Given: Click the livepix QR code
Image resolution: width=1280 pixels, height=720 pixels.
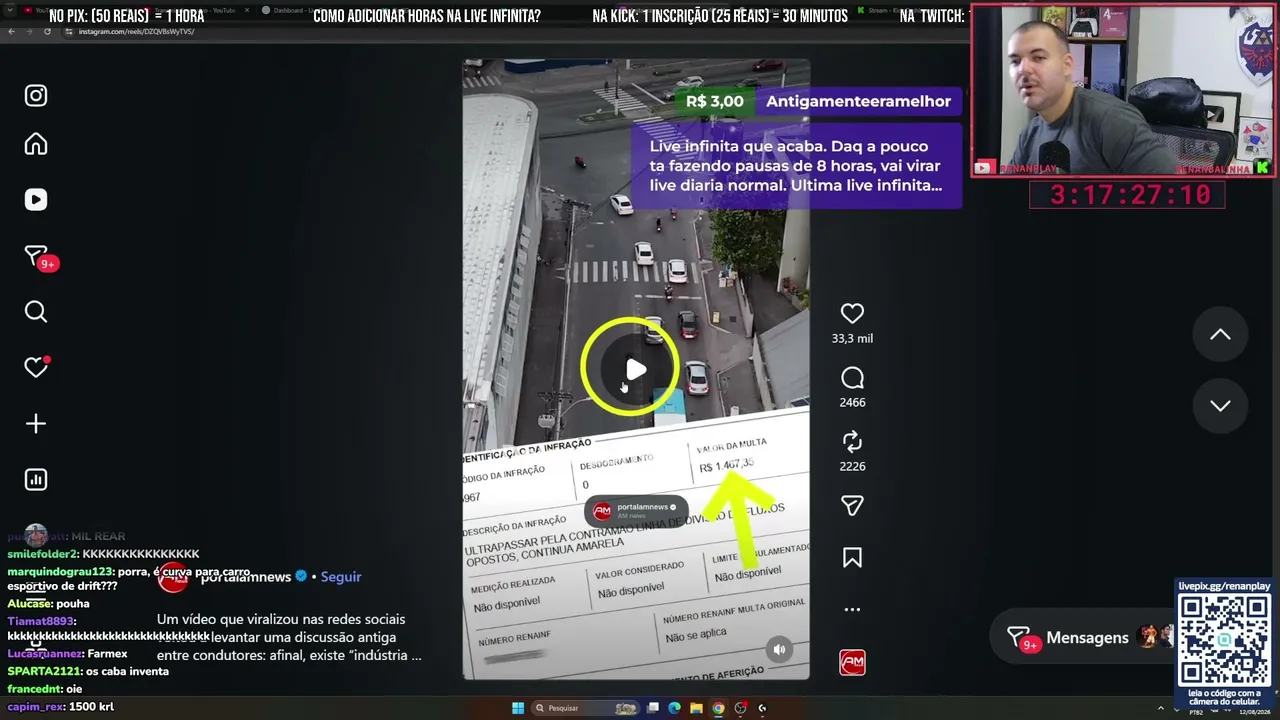Looking at the screenshot, I should [x=1224, y=639].
